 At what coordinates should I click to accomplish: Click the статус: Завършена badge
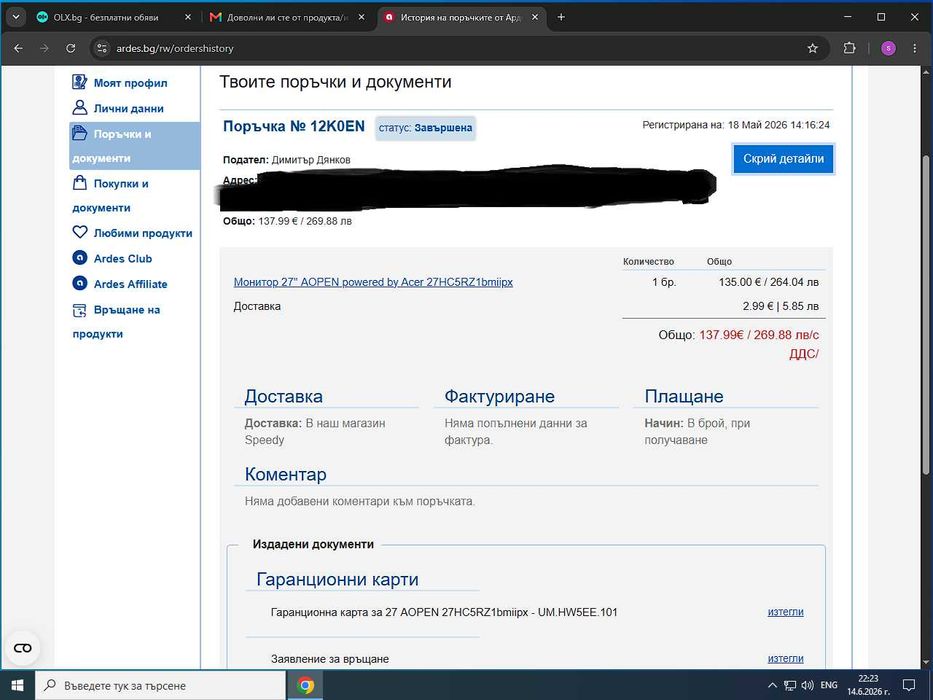coord(425,128)
